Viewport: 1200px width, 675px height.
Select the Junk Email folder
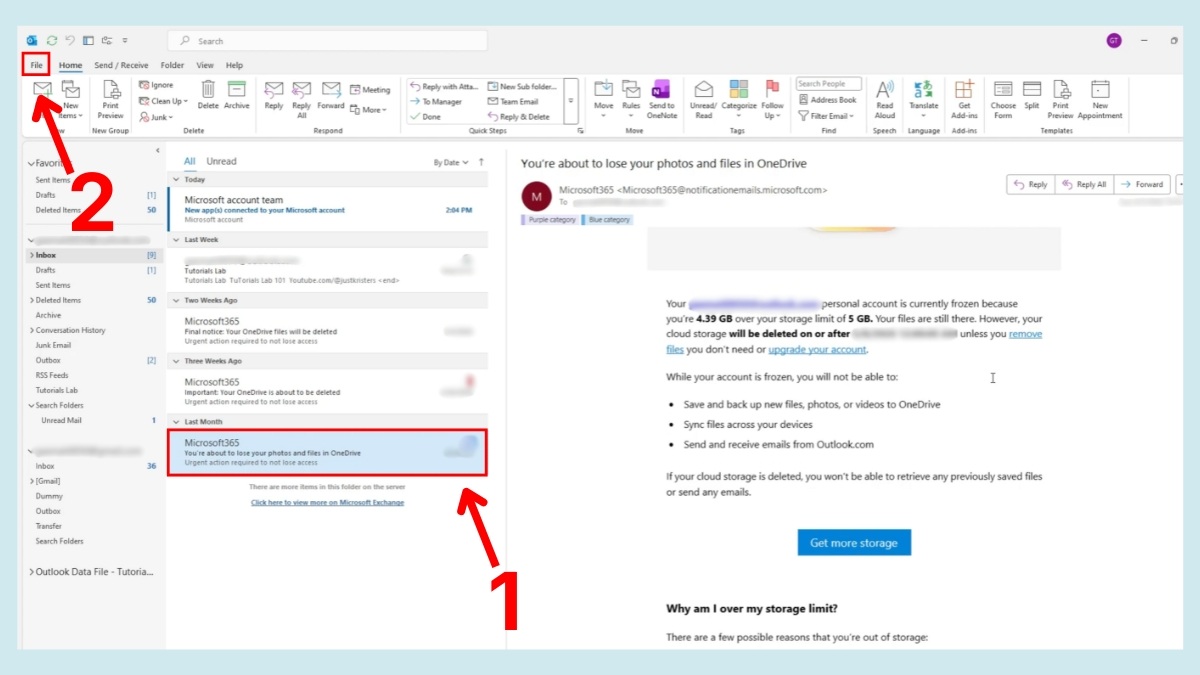click(54, 345)
